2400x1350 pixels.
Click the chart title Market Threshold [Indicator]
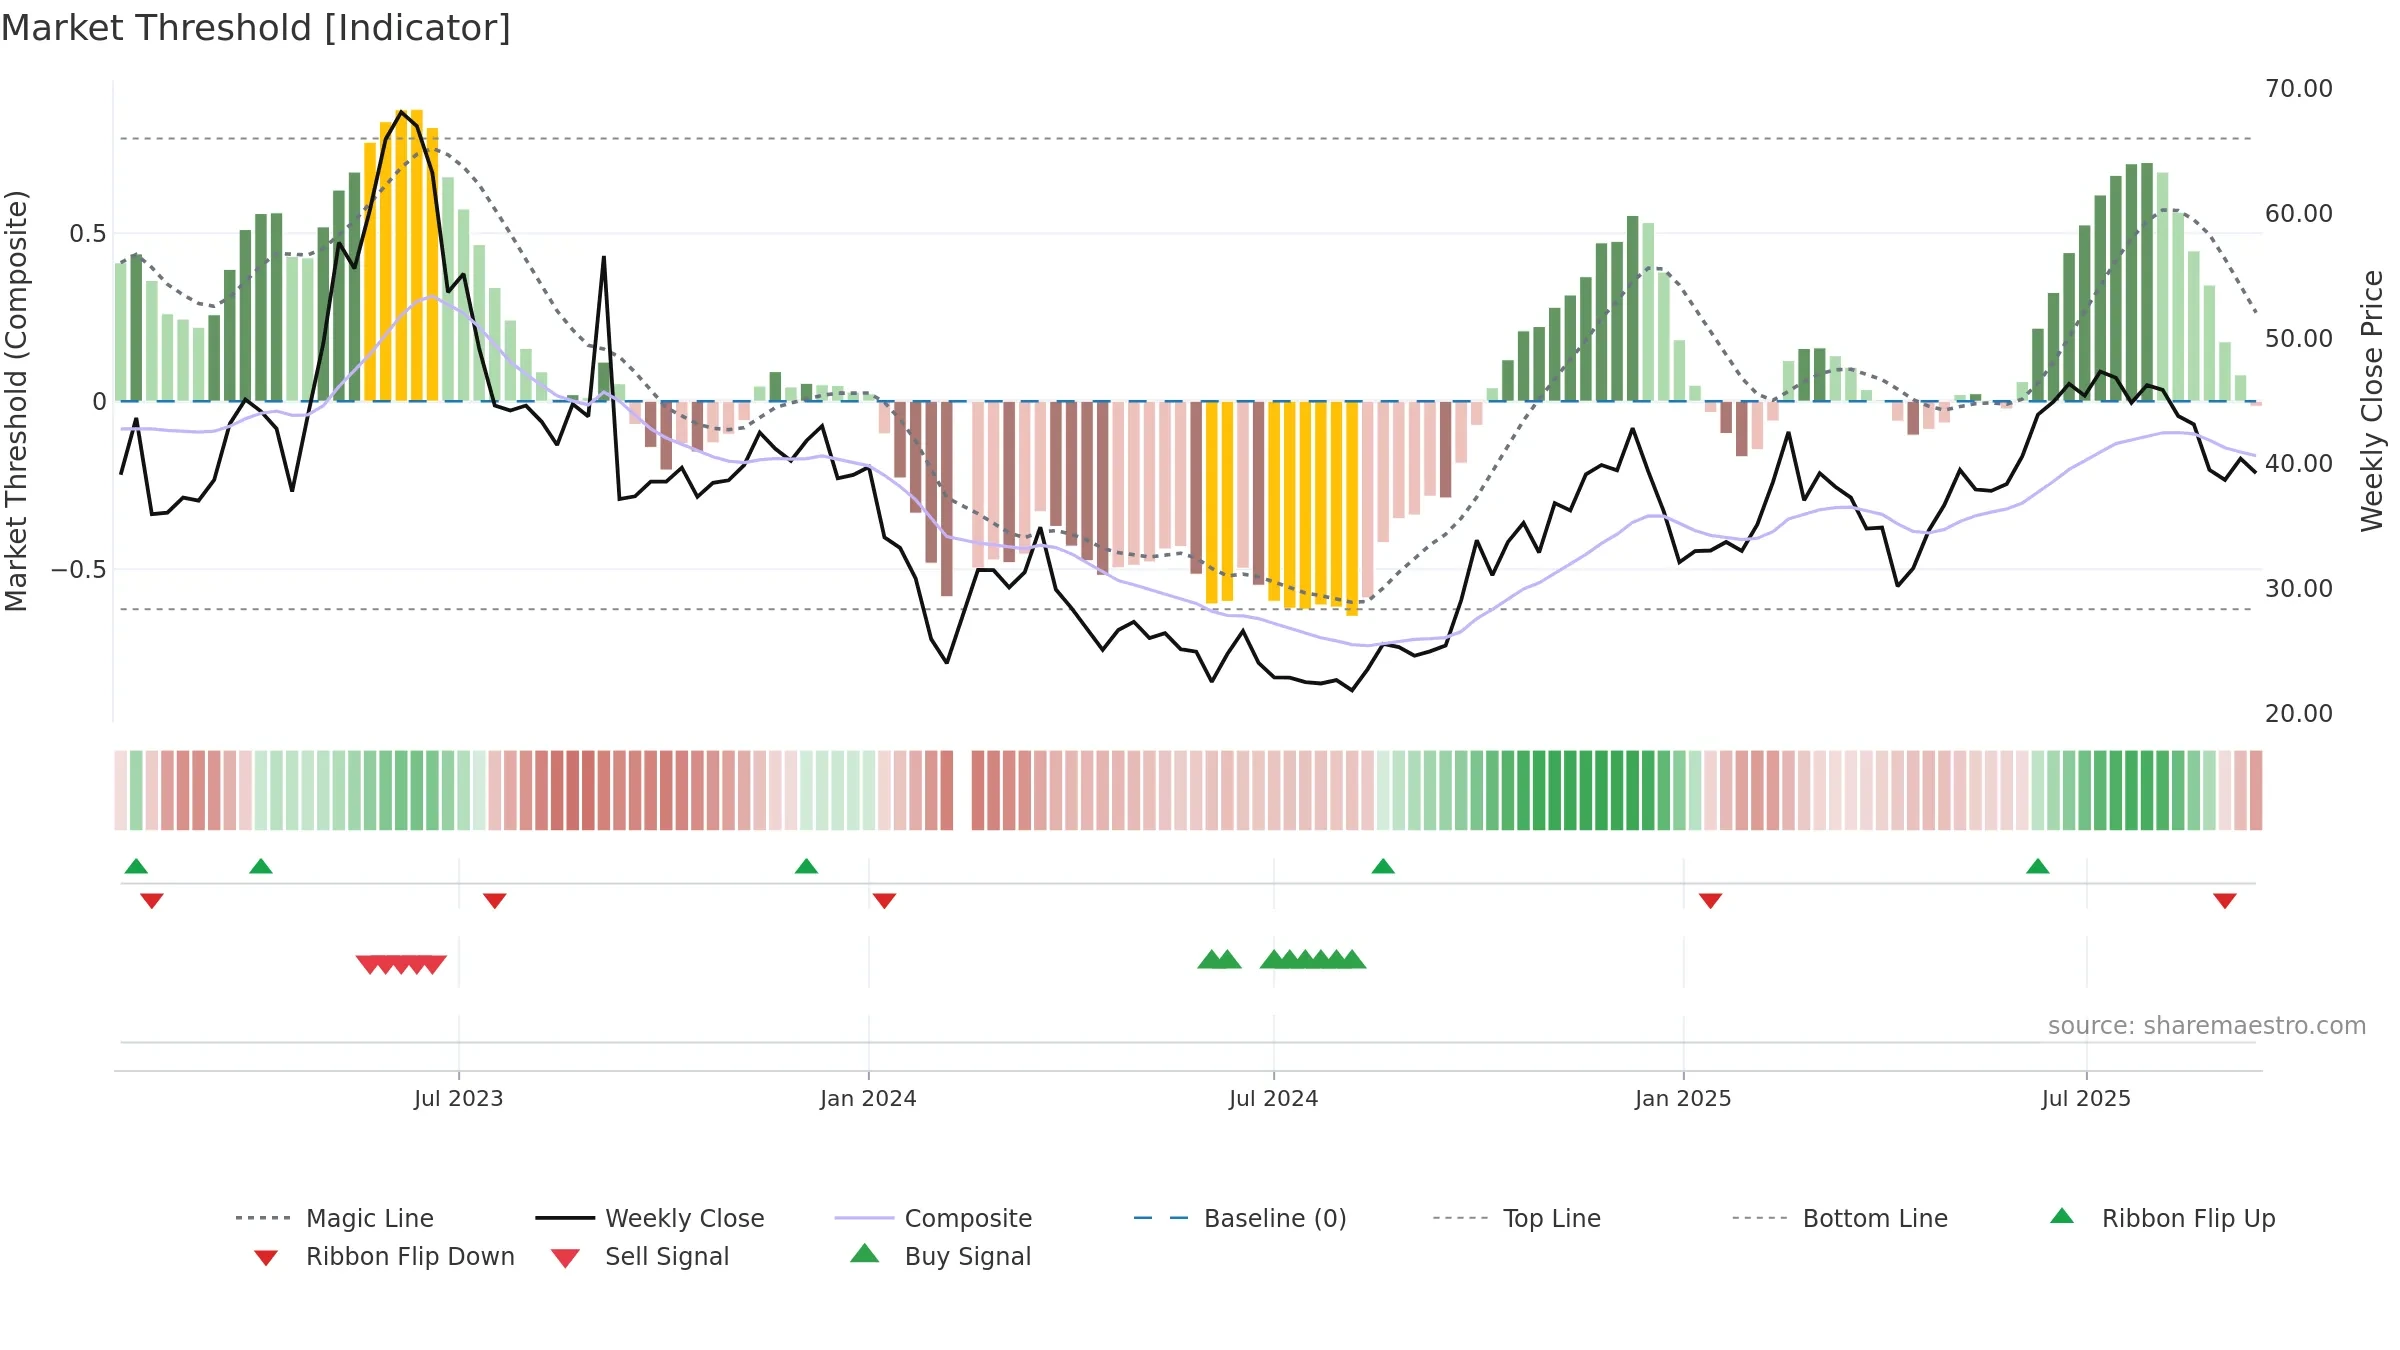pos(256,28)
